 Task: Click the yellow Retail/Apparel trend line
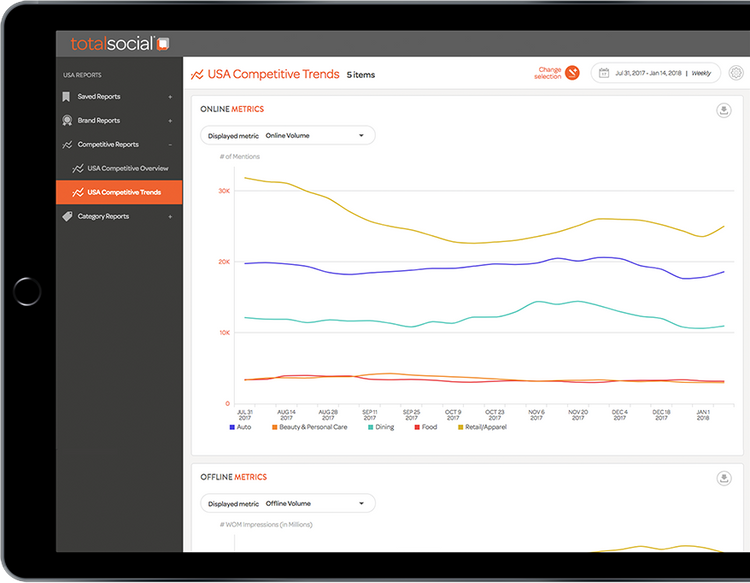click(474, 243)
